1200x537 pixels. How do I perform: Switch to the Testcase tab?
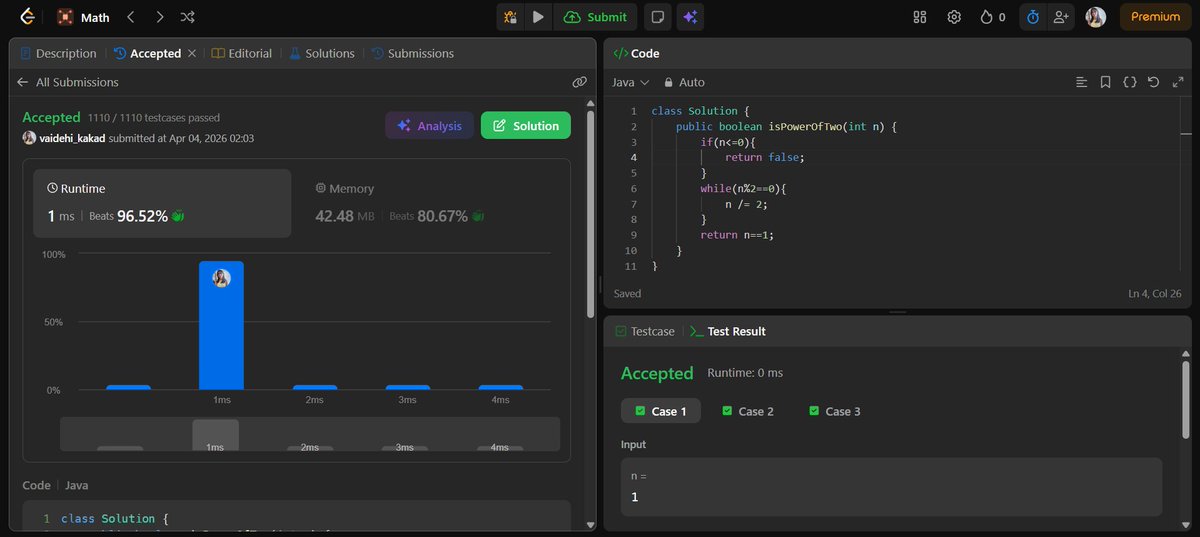pos(645,331)
